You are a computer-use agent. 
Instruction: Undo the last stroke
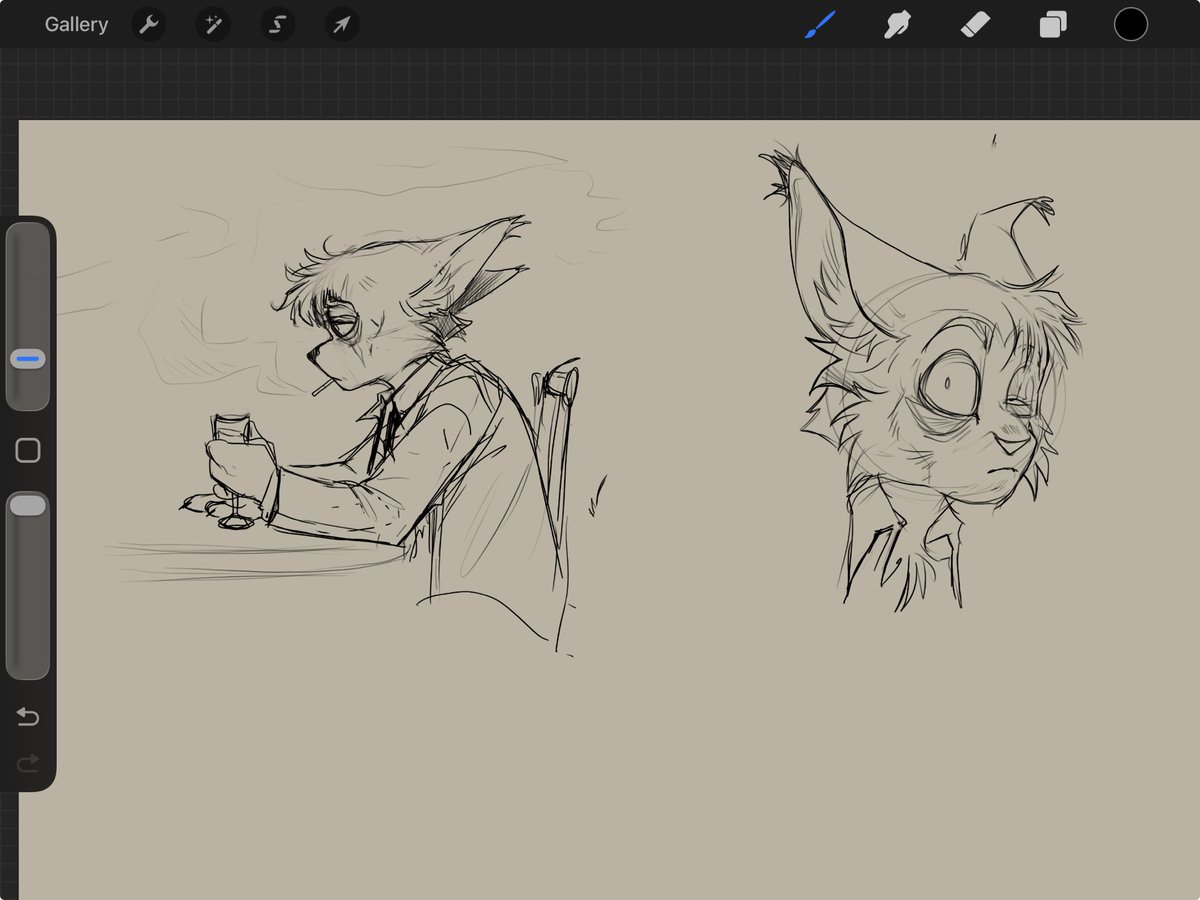pos(28,717)
